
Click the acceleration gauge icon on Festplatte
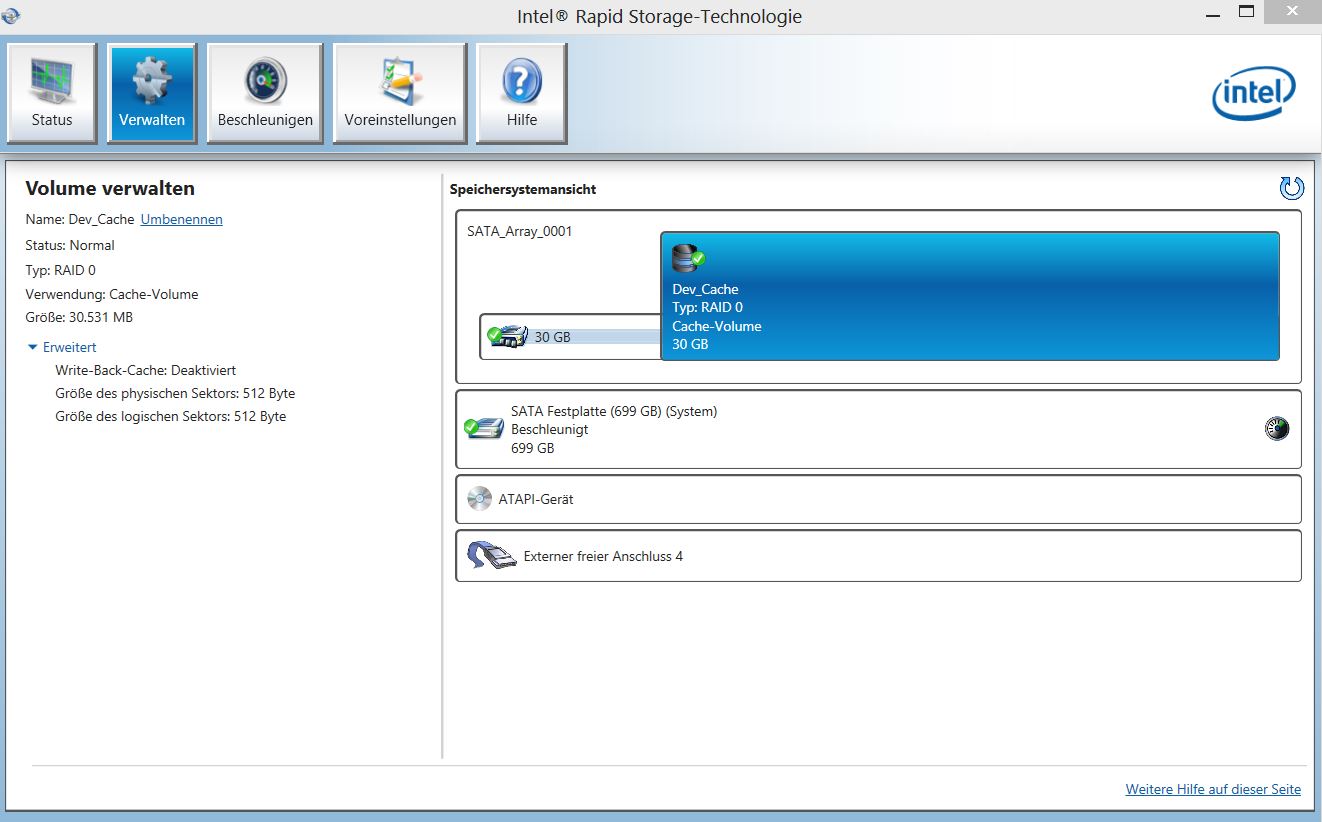click(x=1277, y=429)
